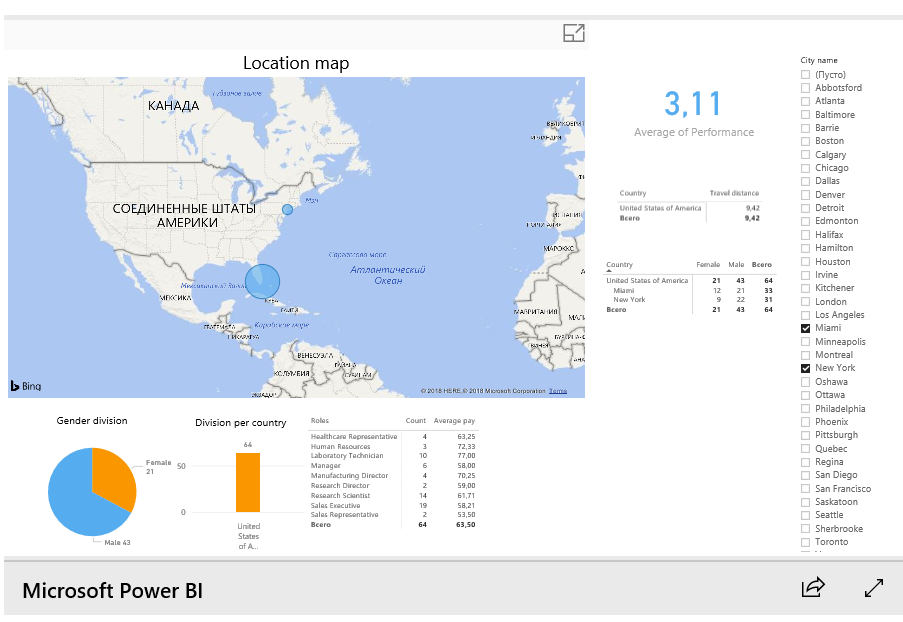Check the (Пусто) checkbox
This screenshot has width=903, height=622.
tap(806, 75)
